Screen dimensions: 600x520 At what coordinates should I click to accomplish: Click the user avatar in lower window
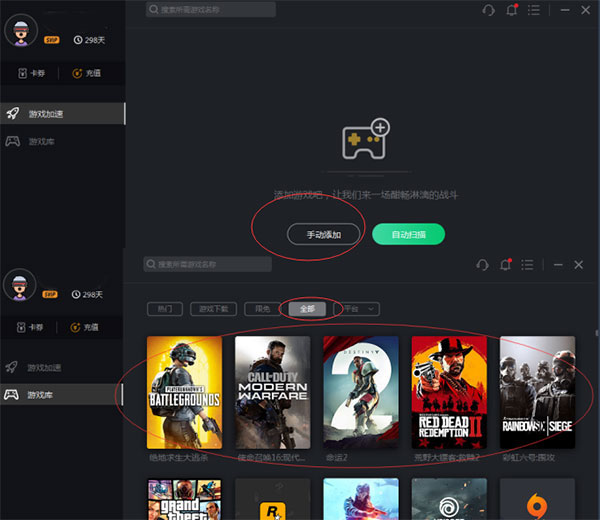click(x=20, y=285)
